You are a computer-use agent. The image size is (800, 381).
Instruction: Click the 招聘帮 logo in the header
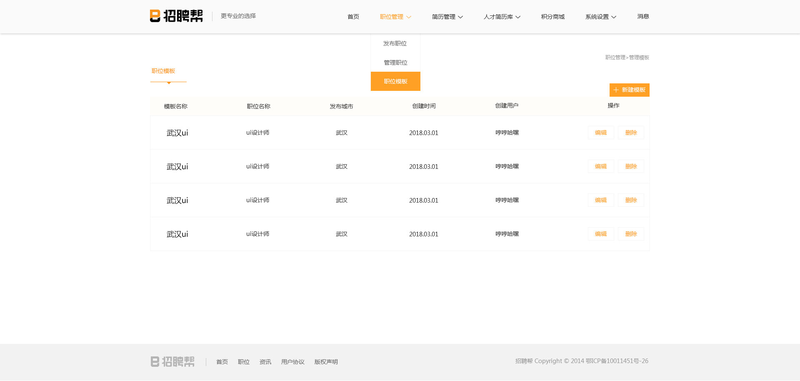pyautogui.click(x=176, y=16)
